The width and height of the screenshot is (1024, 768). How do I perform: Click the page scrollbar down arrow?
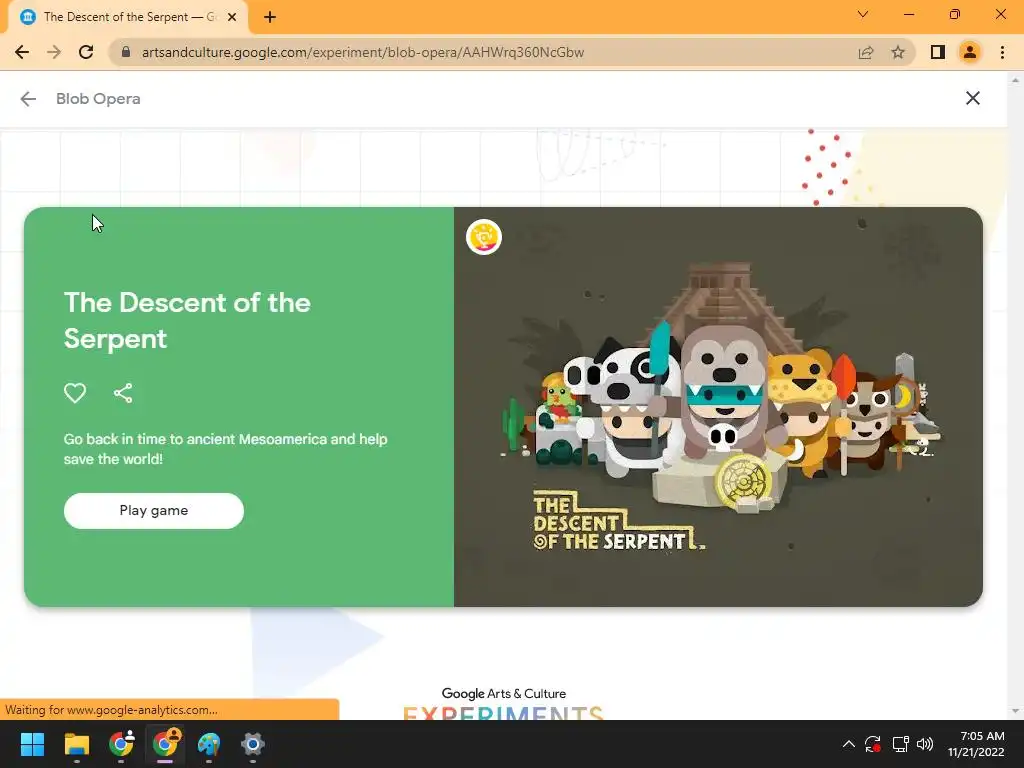click(x=1015, y=712)
